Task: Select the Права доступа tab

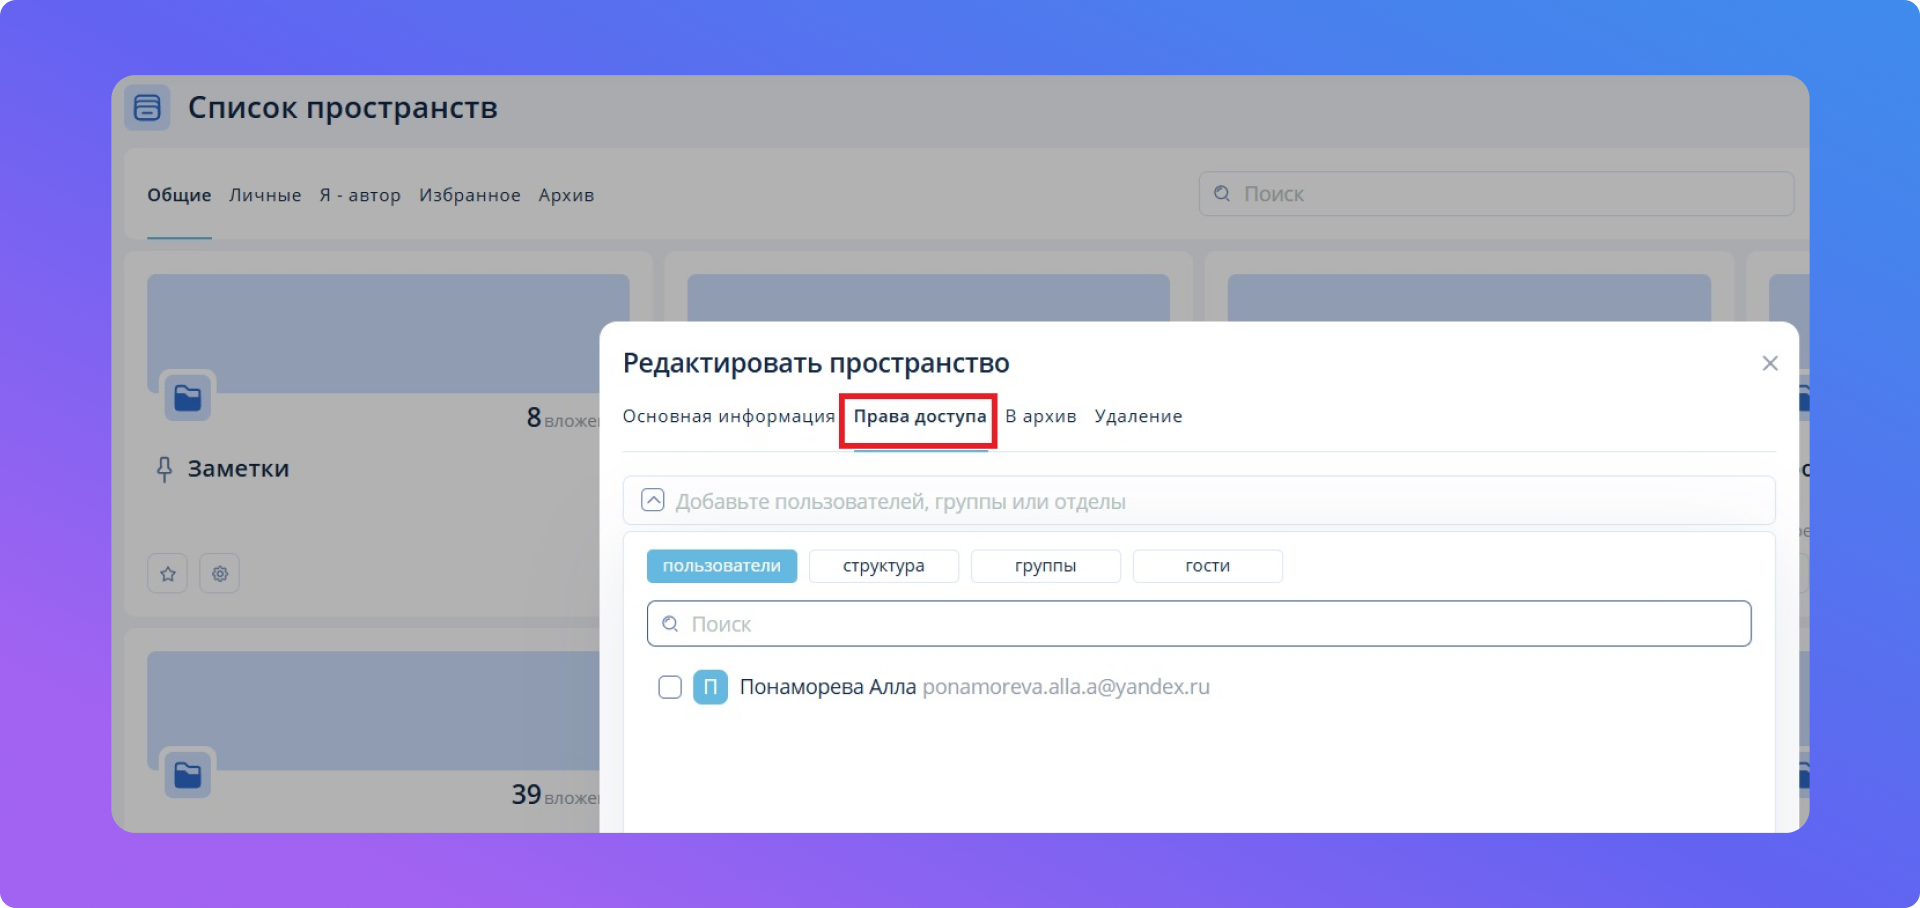Action: click(x=920, y=416)
